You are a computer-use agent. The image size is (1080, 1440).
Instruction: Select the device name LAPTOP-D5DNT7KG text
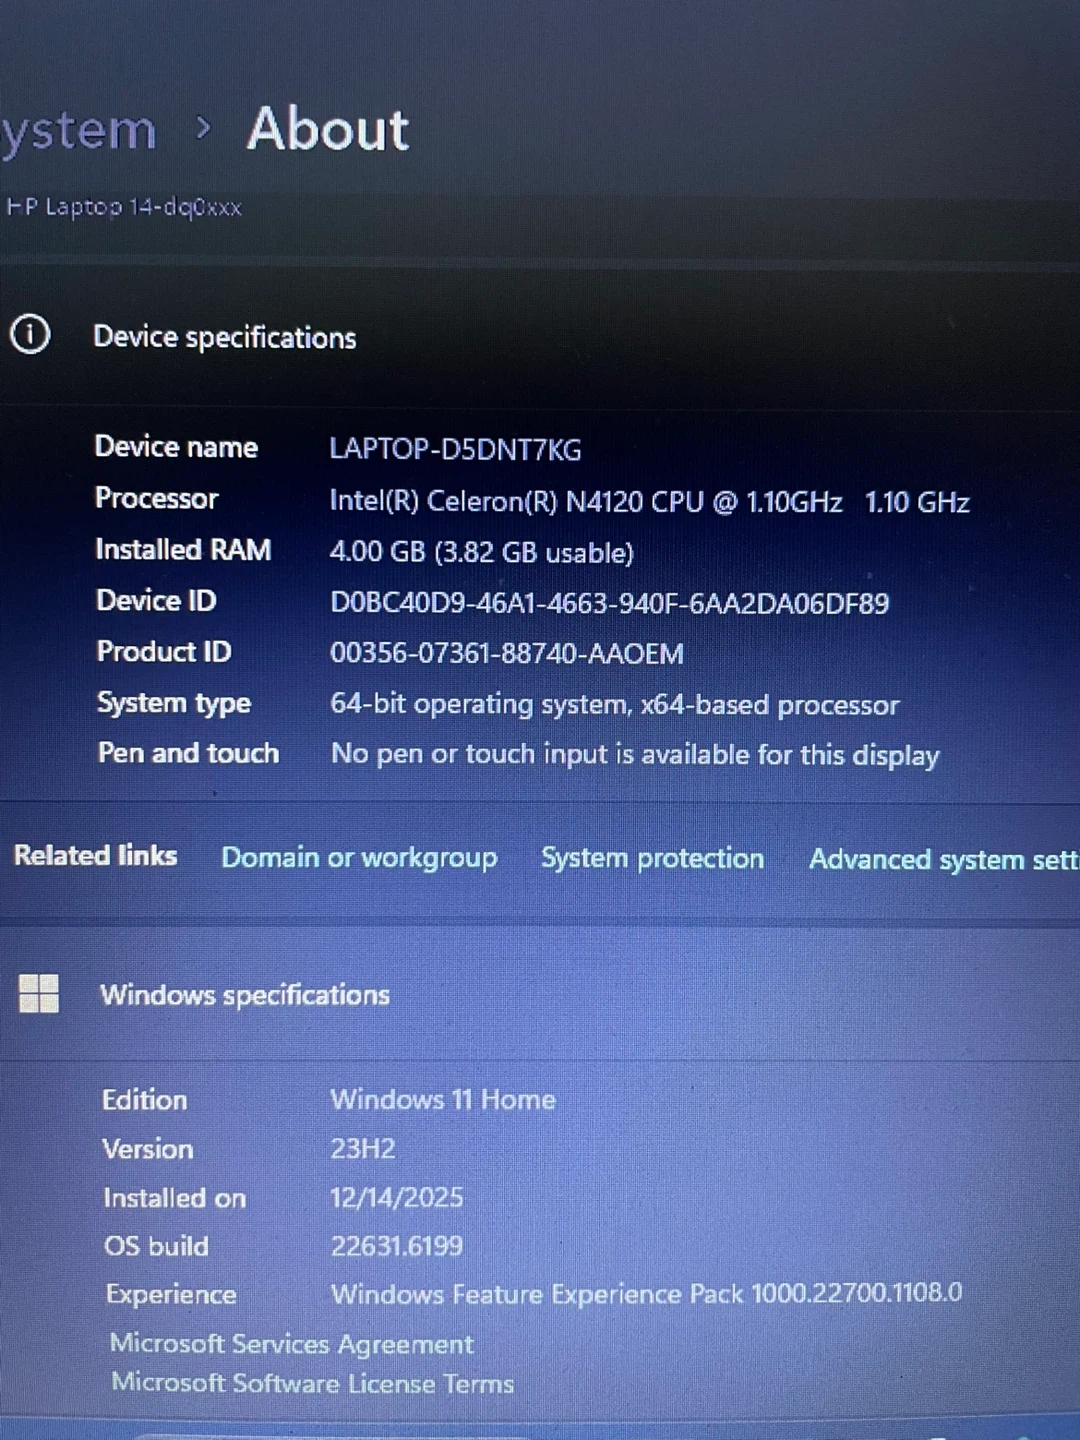point(455,449)
